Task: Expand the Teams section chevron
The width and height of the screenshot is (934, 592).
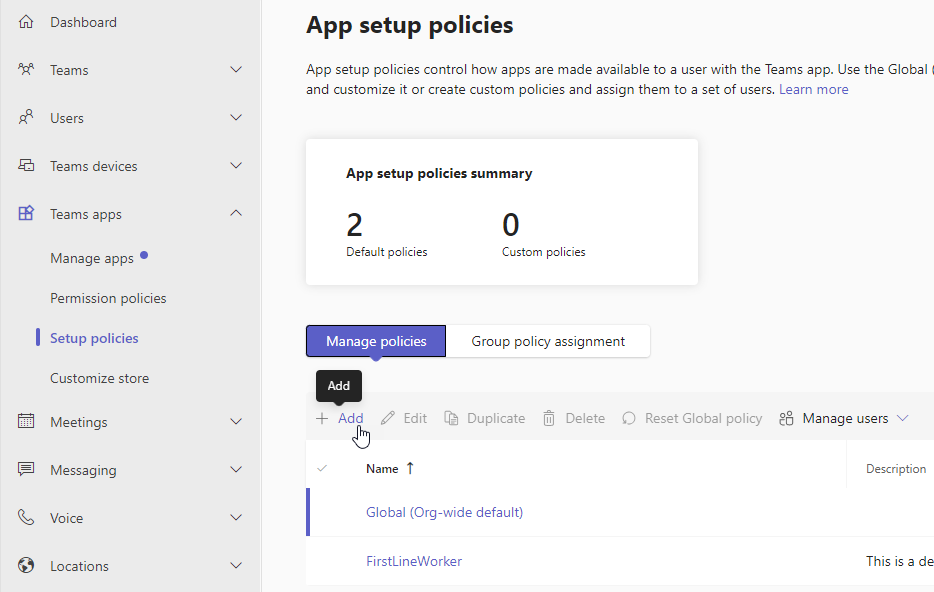Action: [x=236, y=70]
